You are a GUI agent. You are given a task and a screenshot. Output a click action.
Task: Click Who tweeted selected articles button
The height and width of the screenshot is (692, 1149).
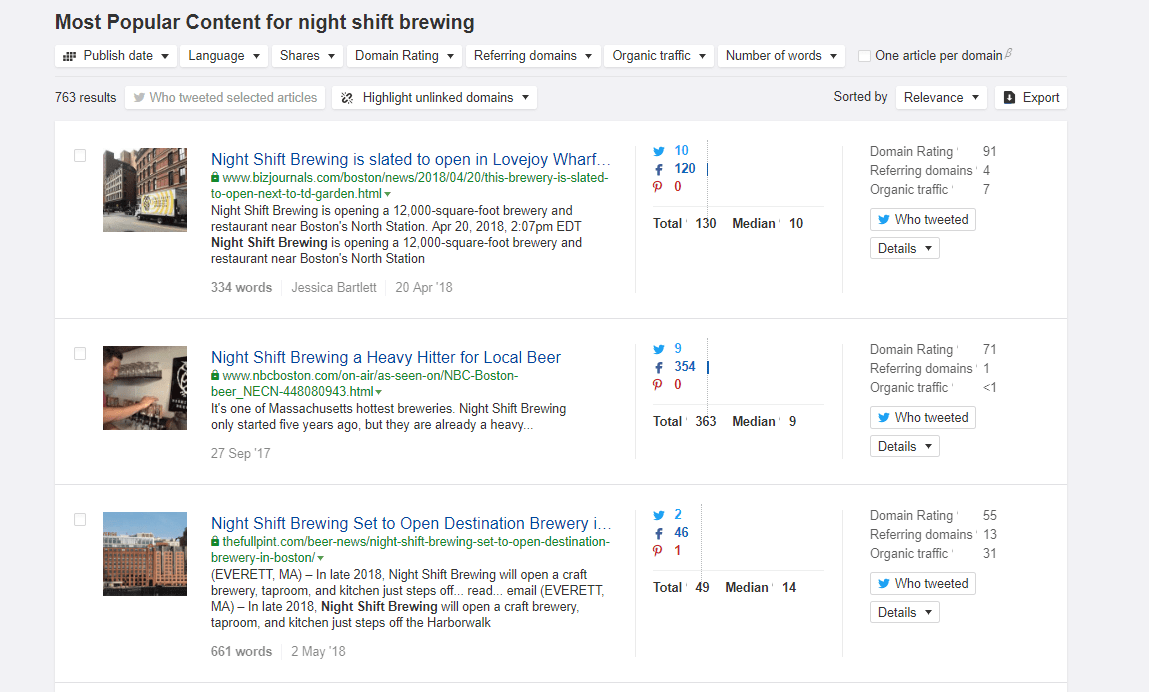[x=226, y=97]
